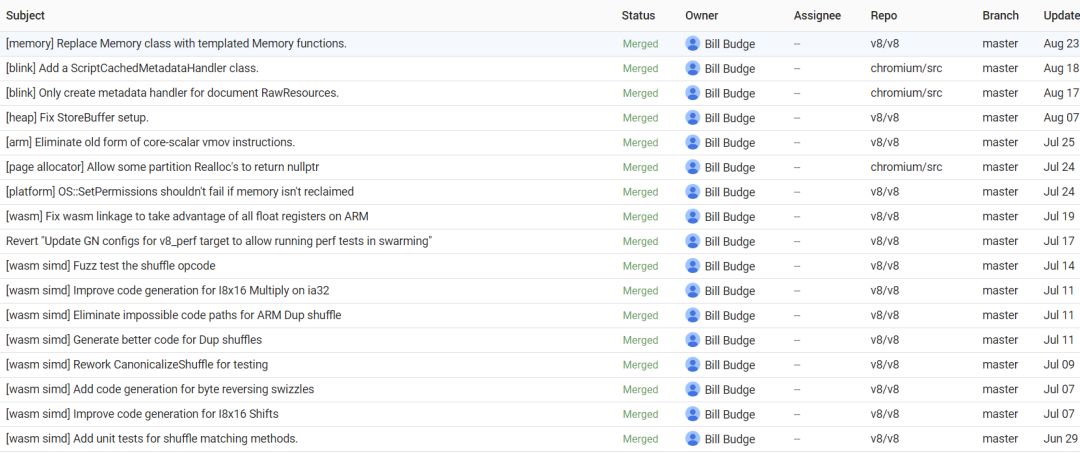Screen dimensions: 1080x453
Task: Click owner avatar in shuffle matching methods row
Action: coord(692,439)
